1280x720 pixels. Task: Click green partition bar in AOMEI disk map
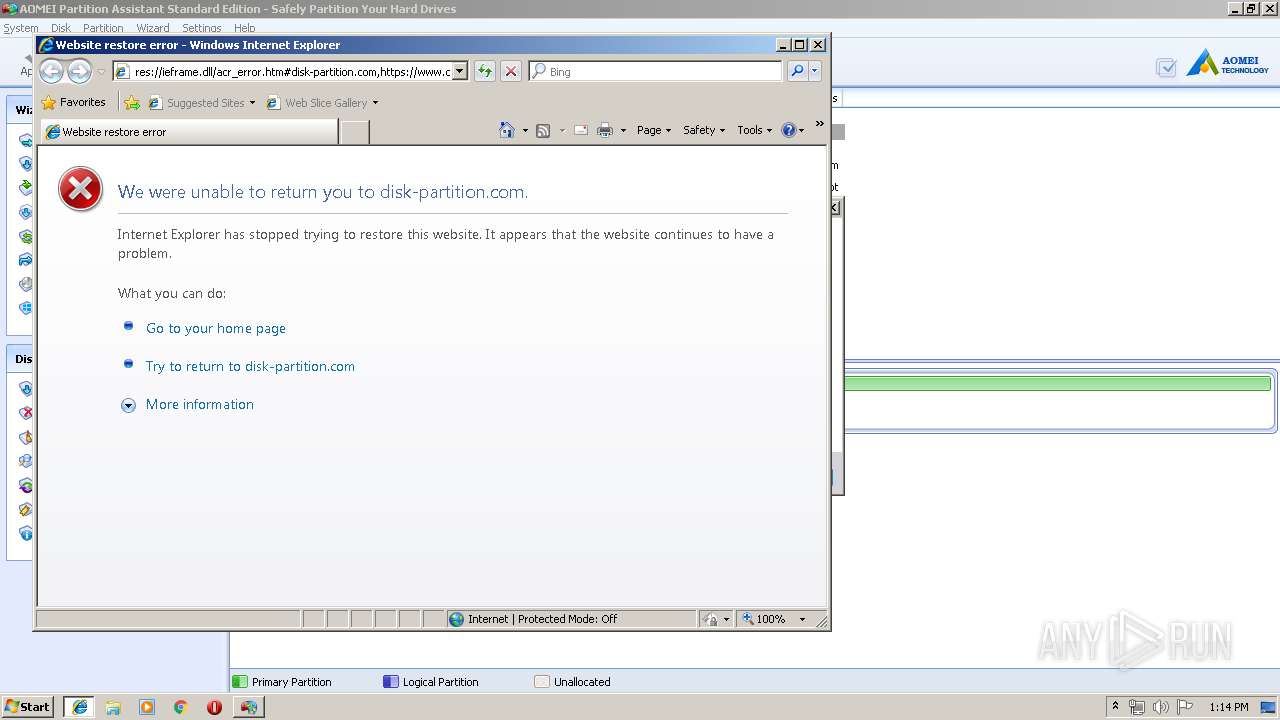coord(1058,384)
